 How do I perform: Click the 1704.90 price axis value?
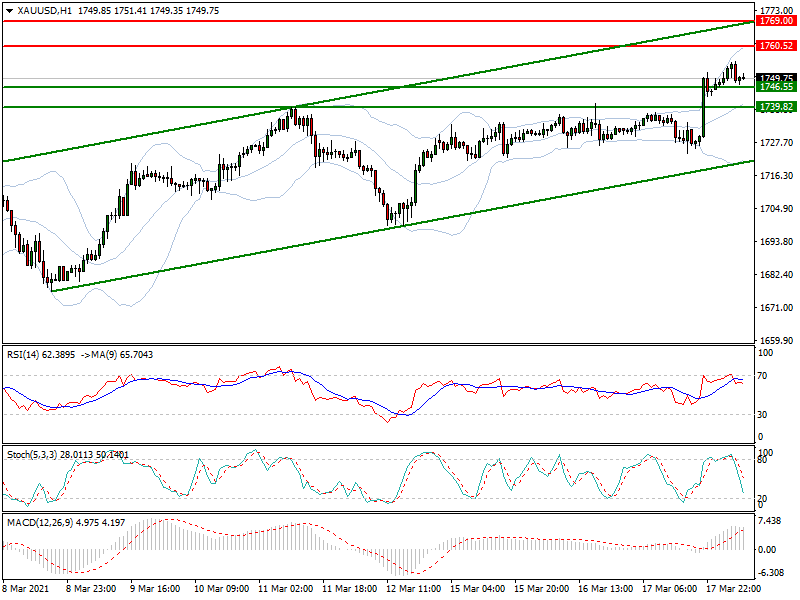click(x=777, y=209)
